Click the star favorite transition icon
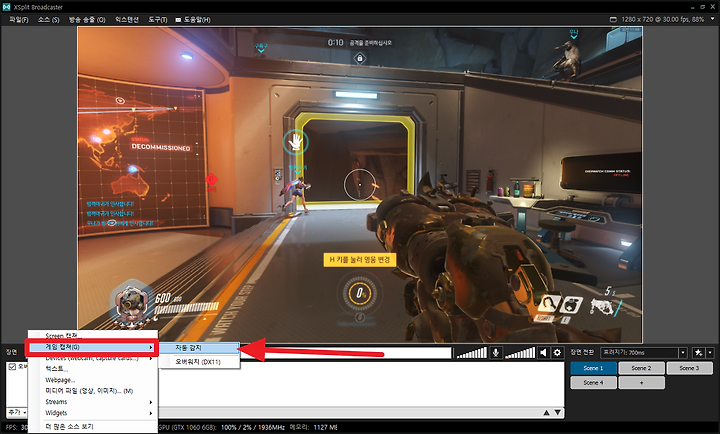Image resolution: width=720 pixels, height=434 pixels. click(698, 353)
